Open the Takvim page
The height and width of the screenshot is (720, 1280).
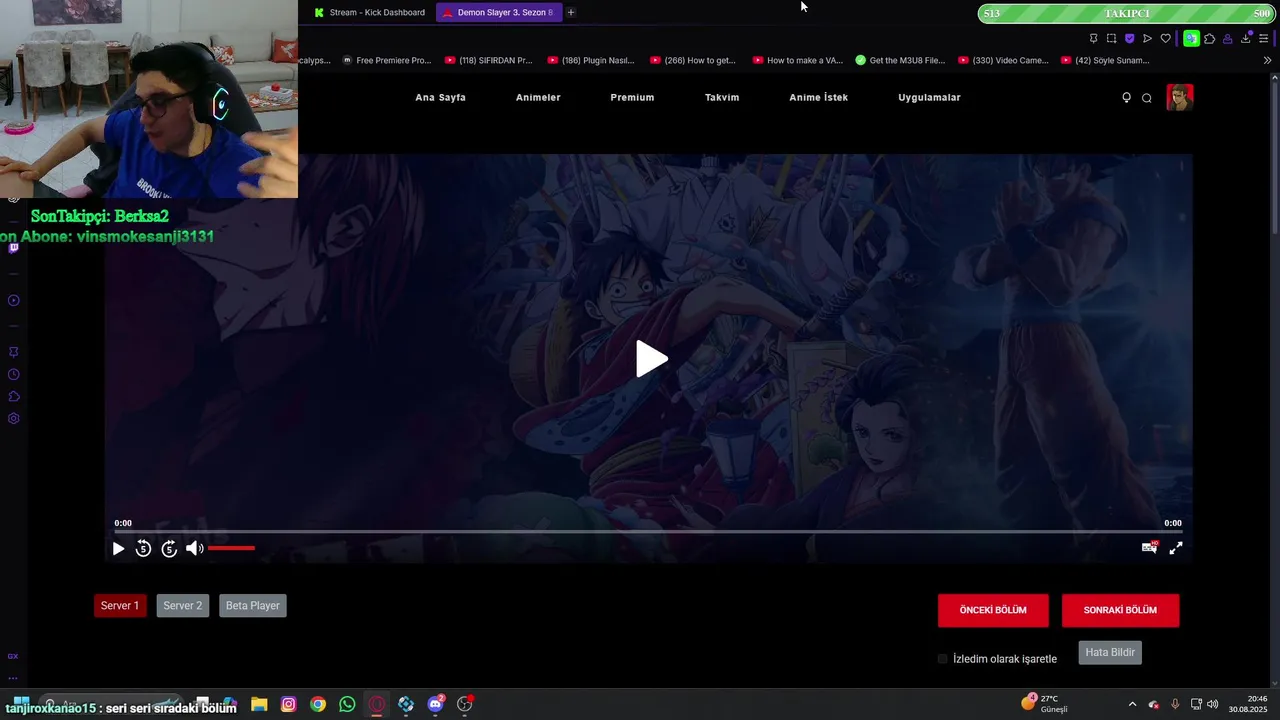pyautogui.click(x=722, y=97)
